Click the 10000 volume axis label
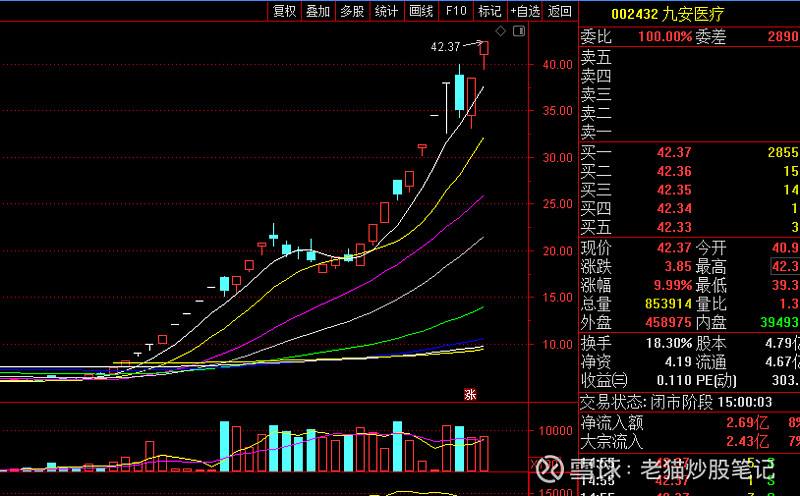Viewport: 800px width, 496px height. (556, 431)
